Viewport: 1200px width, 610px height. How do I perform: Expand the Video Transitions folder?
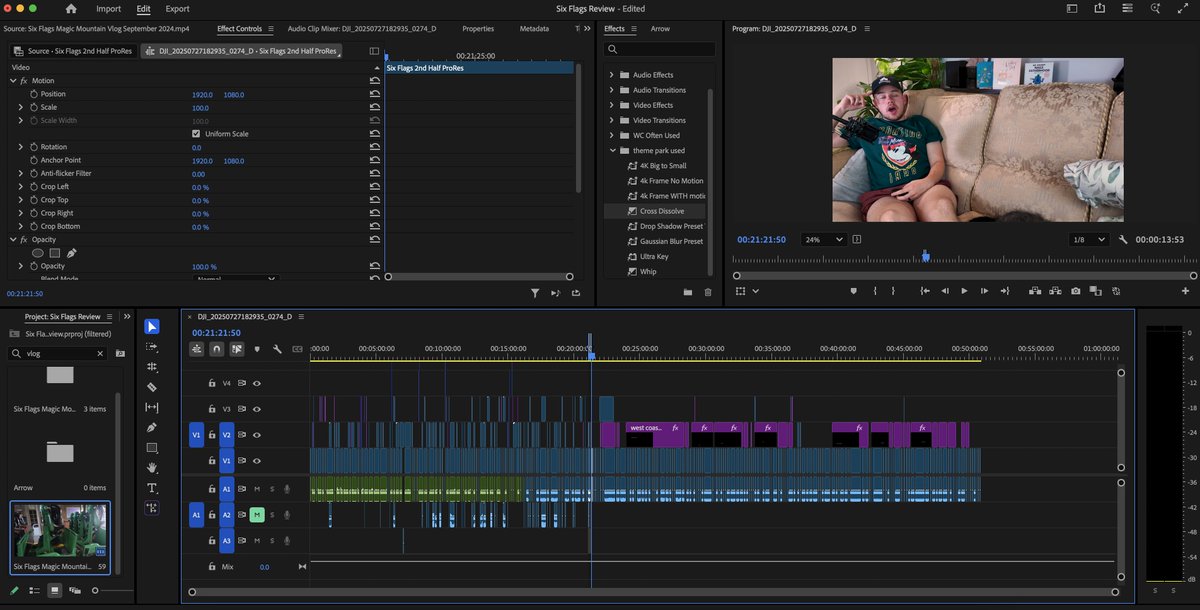coord(612,120)
